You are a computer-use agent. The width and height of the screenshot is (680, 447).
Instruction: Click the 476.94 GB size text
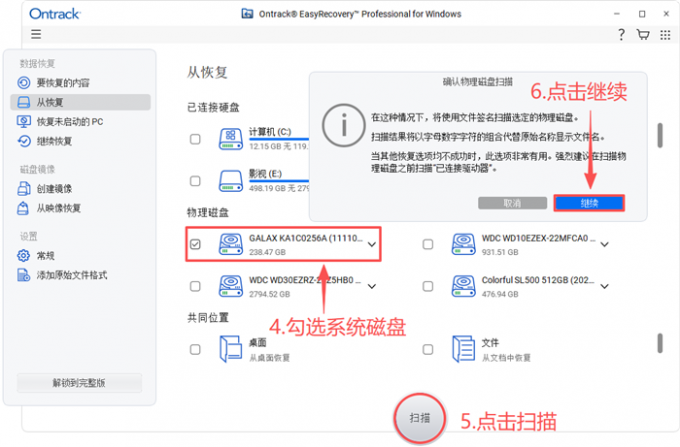pos(500,294)
